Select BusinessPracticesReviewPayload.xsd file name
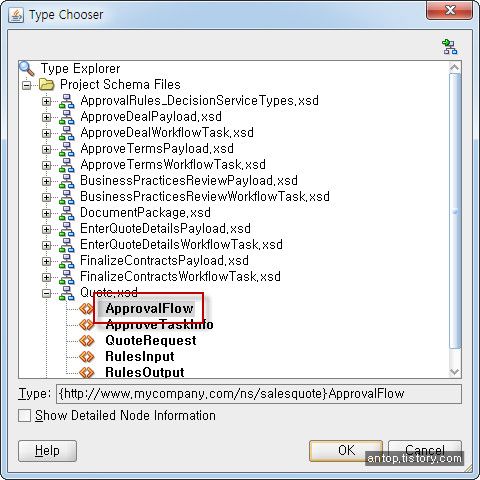The width and height of the screenshot is (480, 480). 189,181
